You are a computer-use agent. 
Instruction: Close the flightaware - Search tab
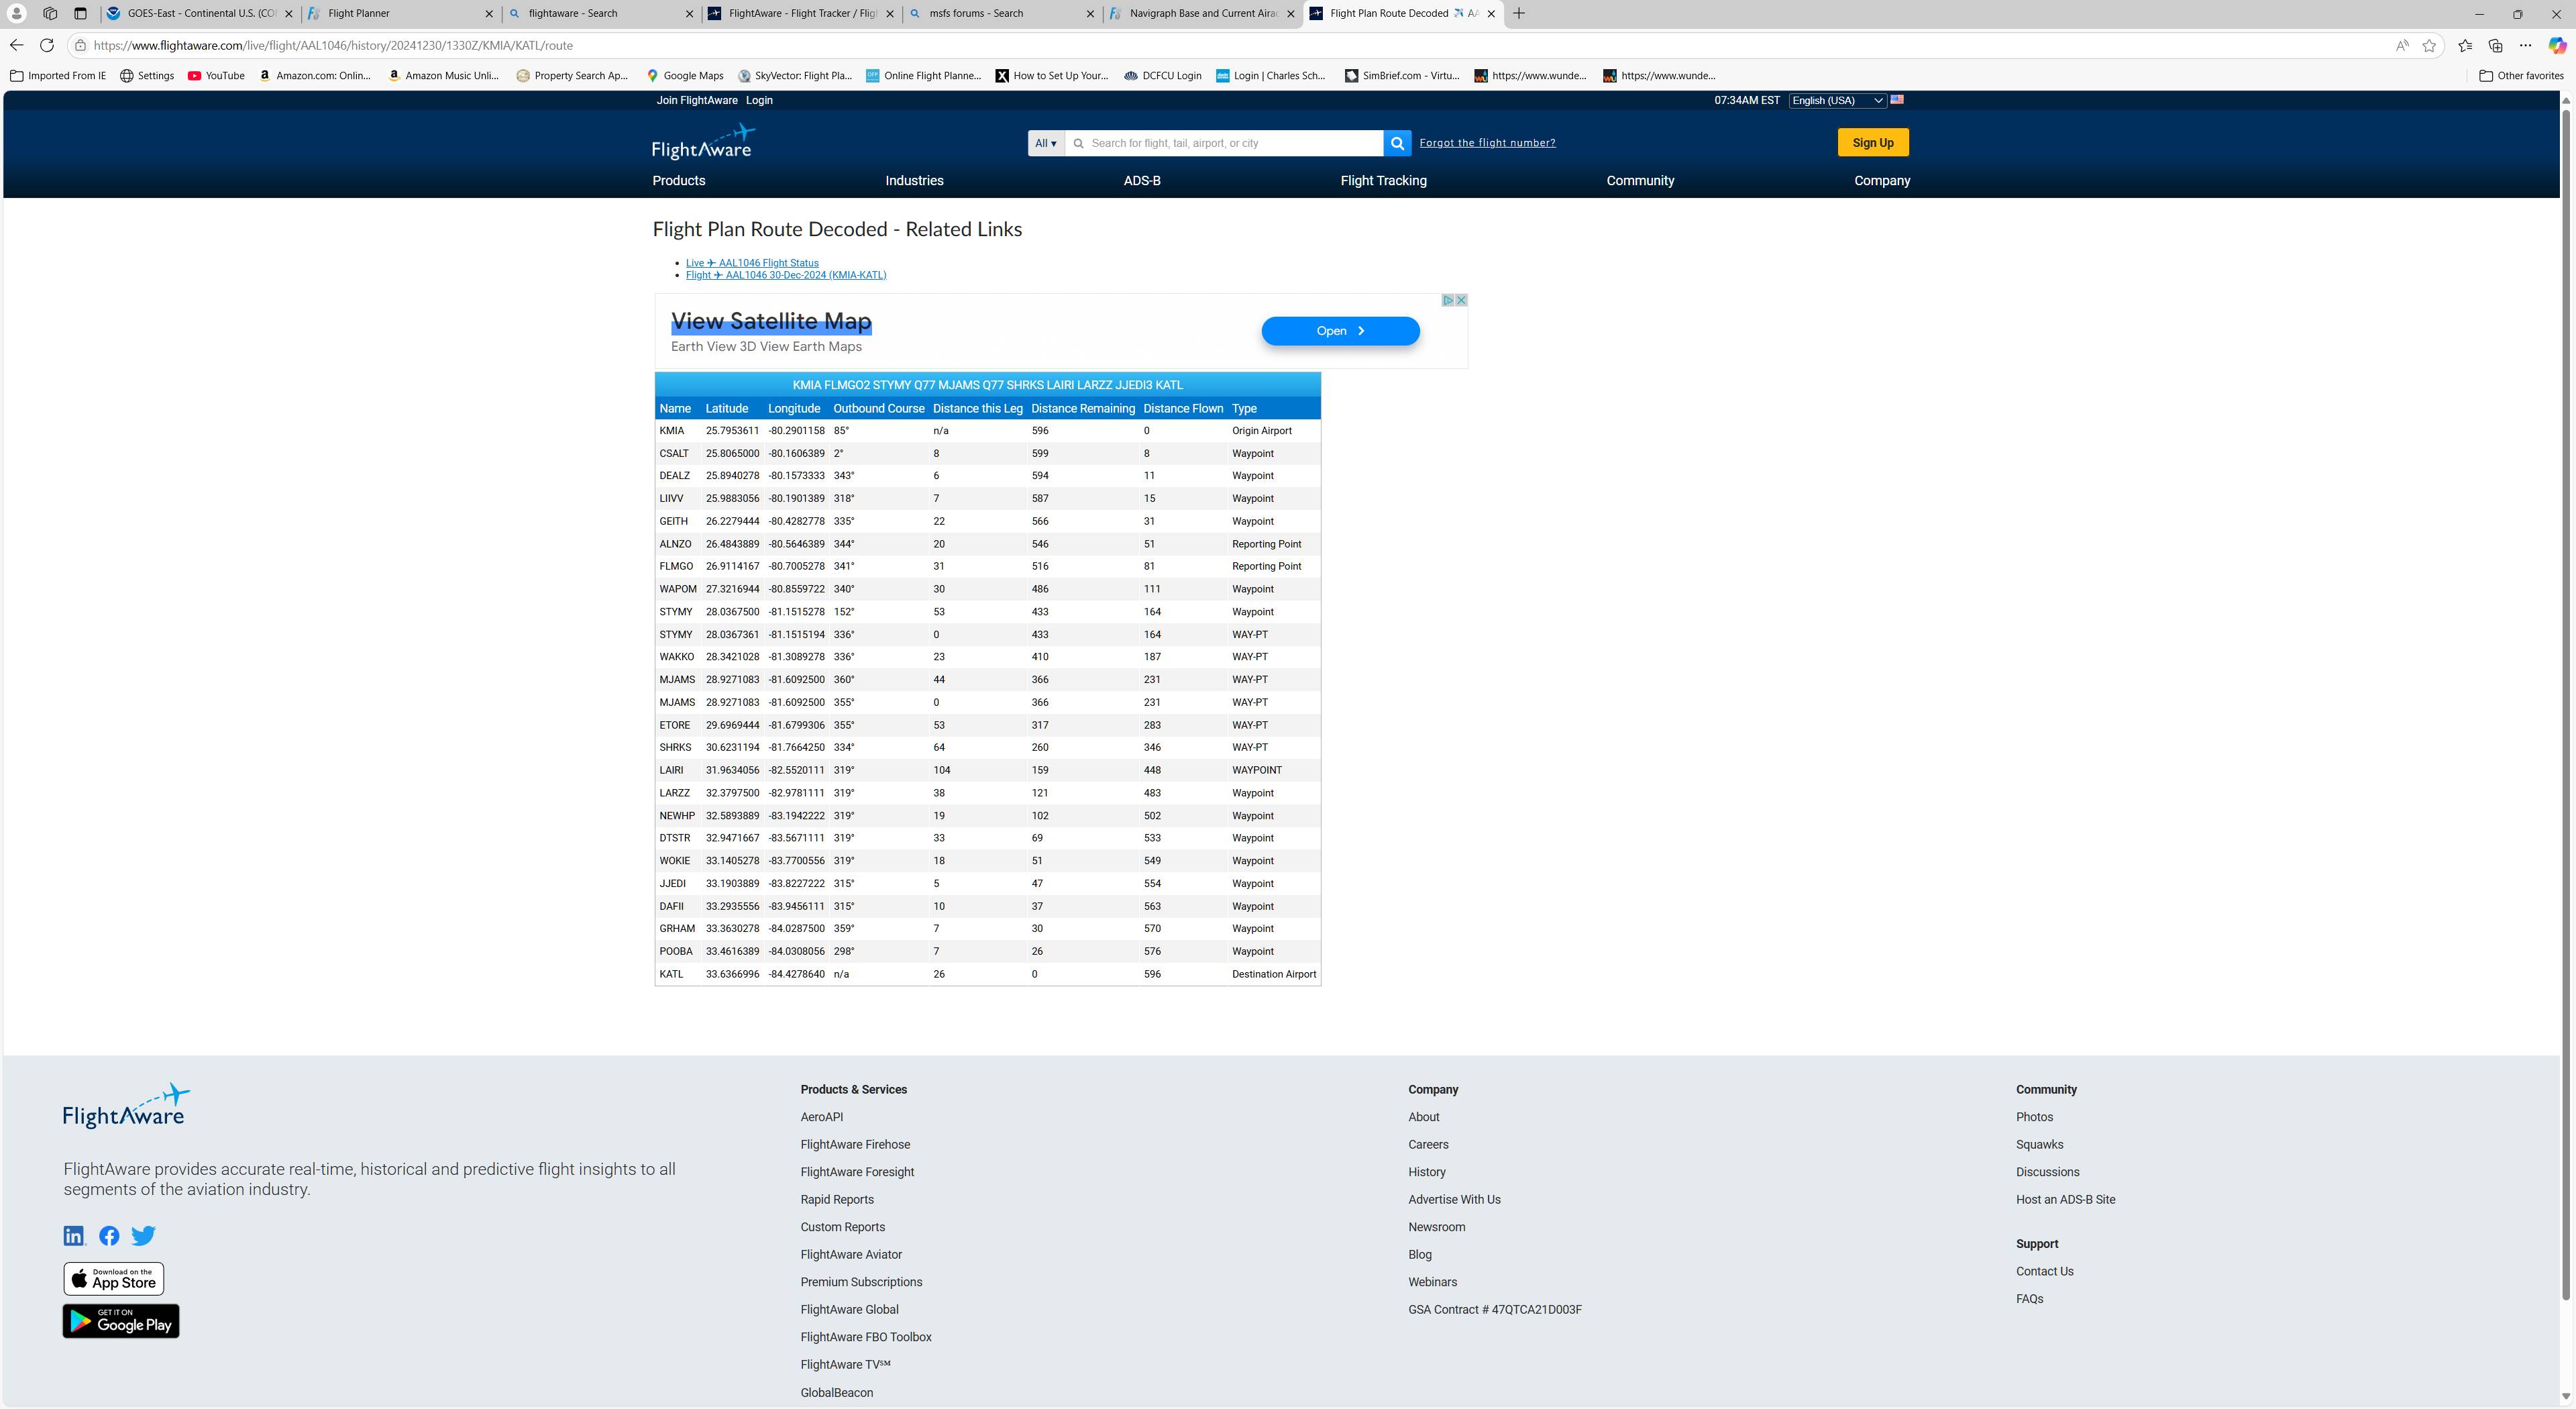coord(689,14)
